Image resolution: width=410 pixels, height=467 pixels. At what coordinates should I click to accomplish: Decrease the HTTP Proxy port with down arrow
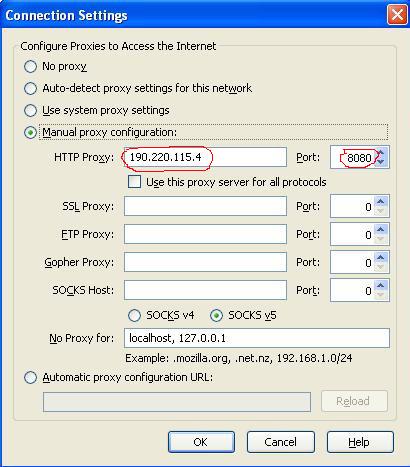click(x=381, y=162)
